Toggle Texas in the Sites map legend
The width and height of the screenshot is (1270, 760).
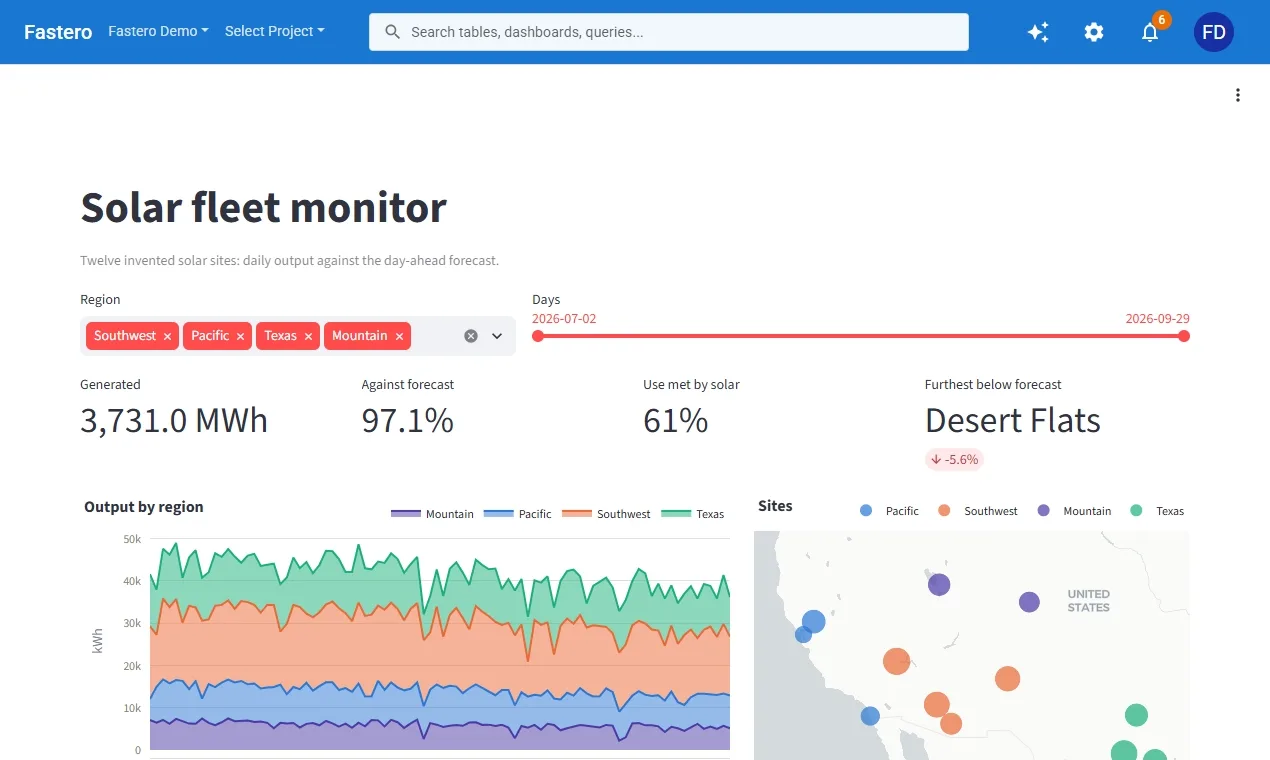(1157, 511)
